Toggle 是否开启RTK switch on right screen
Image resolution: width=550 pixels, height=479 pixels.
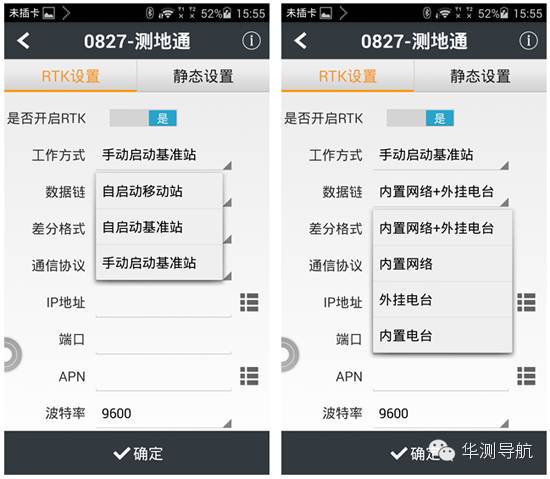(420, 118)
